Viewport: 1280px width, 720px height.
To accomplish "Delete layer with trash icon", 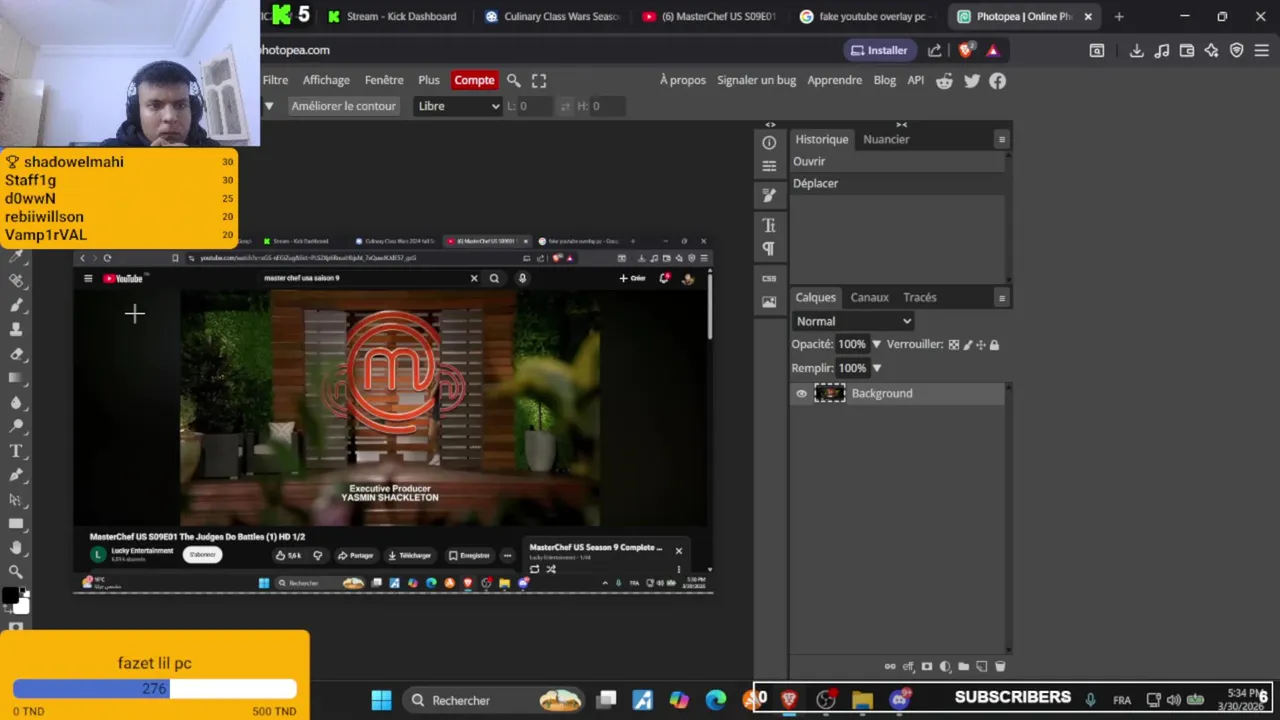I will coord(1000,666).
